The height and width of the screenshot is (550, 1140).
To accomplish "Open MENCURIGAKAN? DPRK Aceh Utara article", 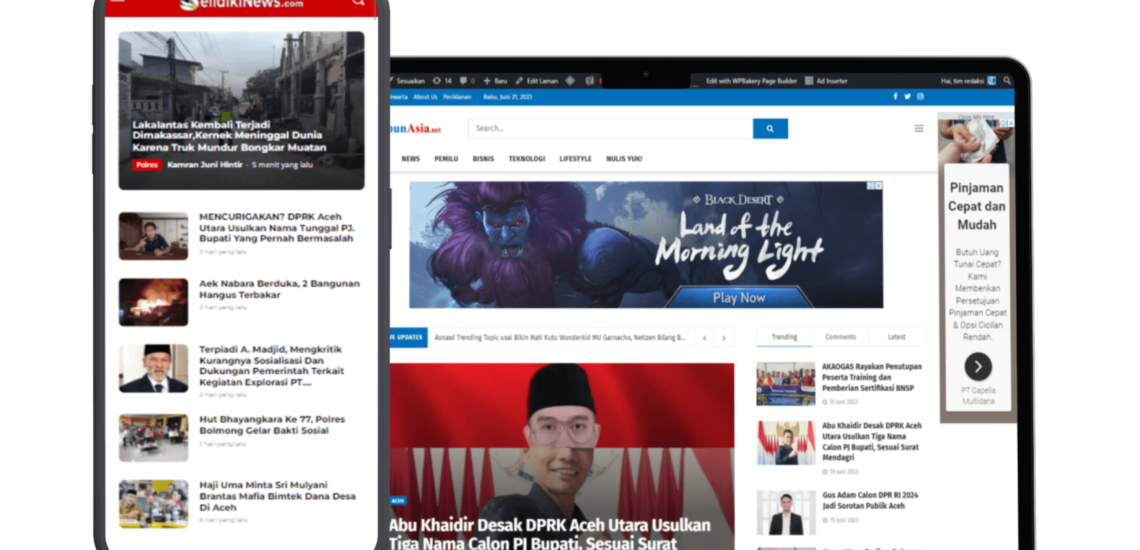I will (277, 228).
